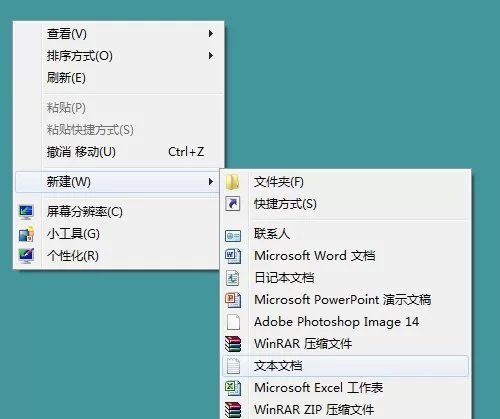The height and width of the screenshot is (419, 500).
Task: Select 刷新(E) to refresh the desktop
Action: pyautogui.click(x=118, y=78)
